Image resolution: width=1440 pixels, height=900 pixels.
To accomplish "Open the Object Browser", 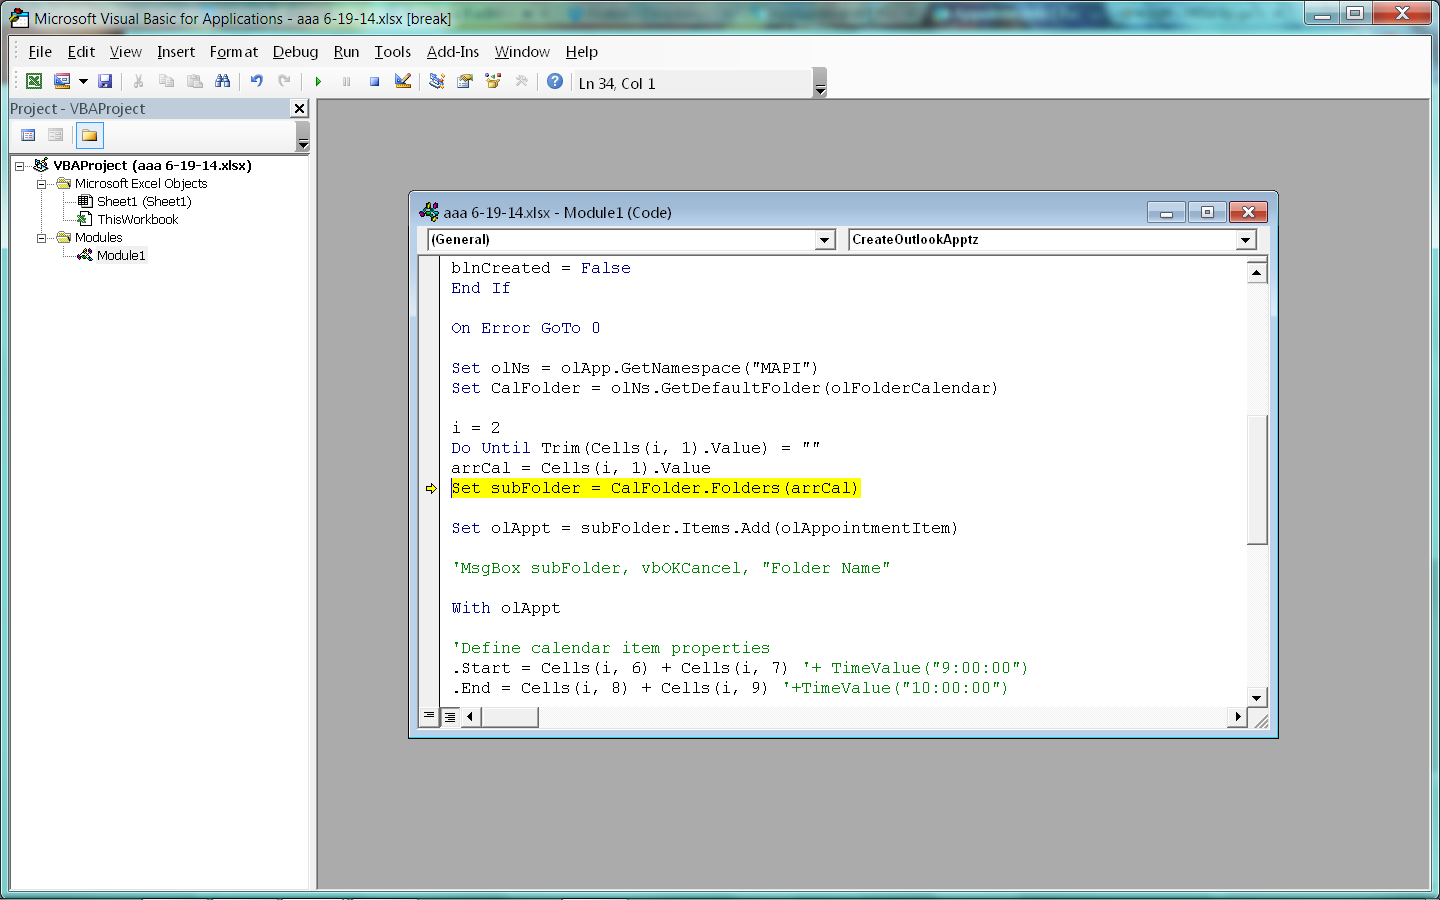I will click(x=492, y=81).
